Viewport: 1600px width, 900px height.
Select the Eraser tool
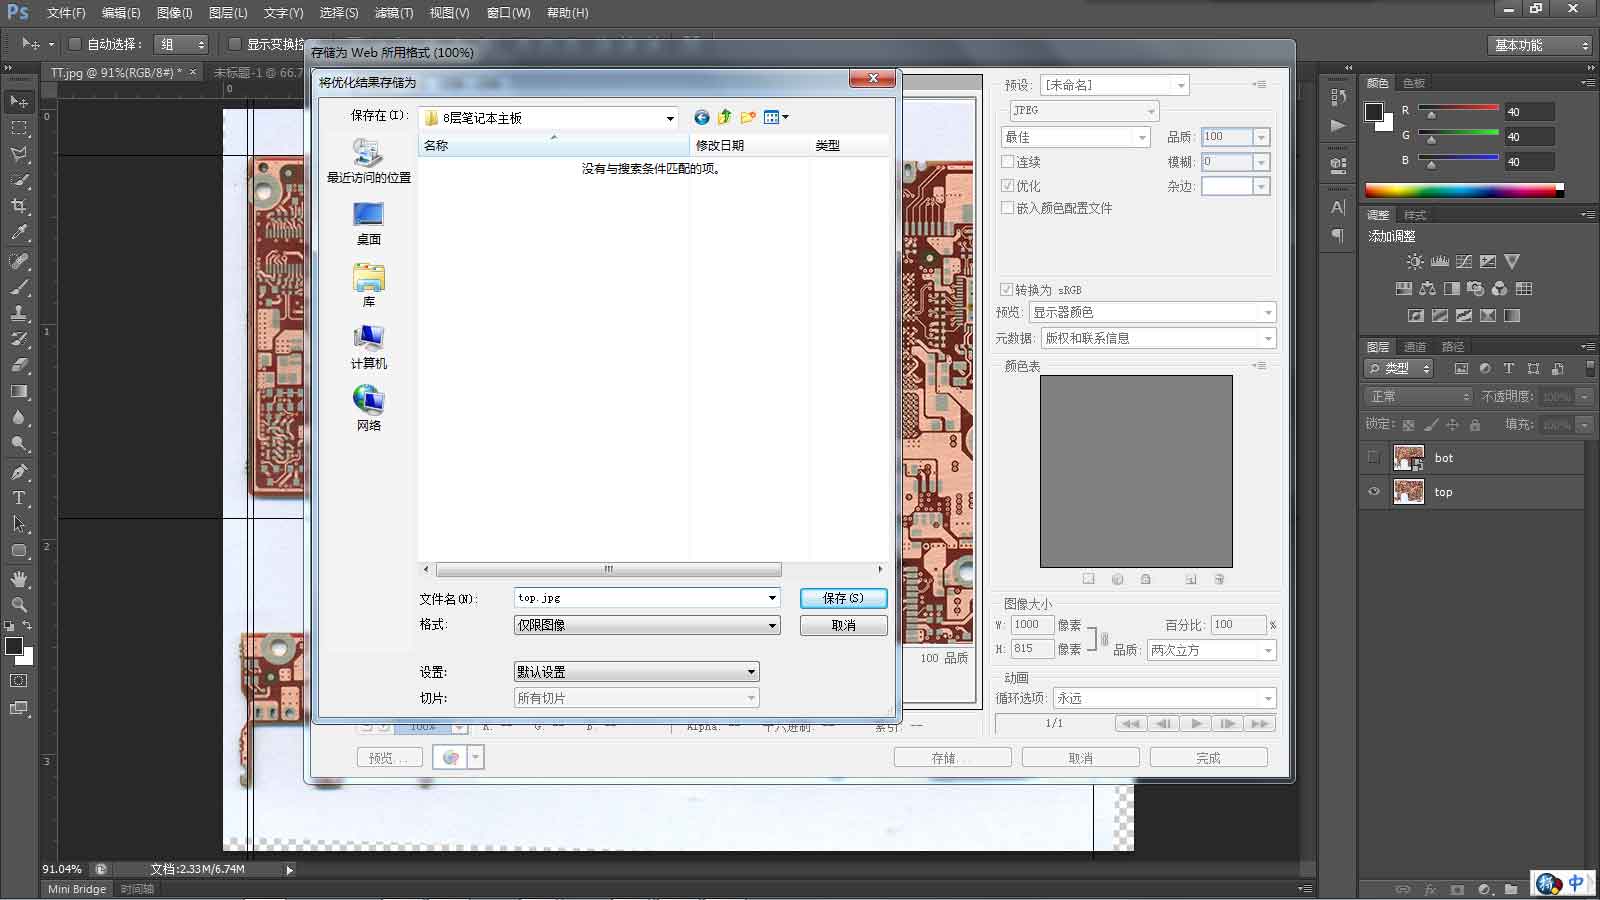[19, 365]
